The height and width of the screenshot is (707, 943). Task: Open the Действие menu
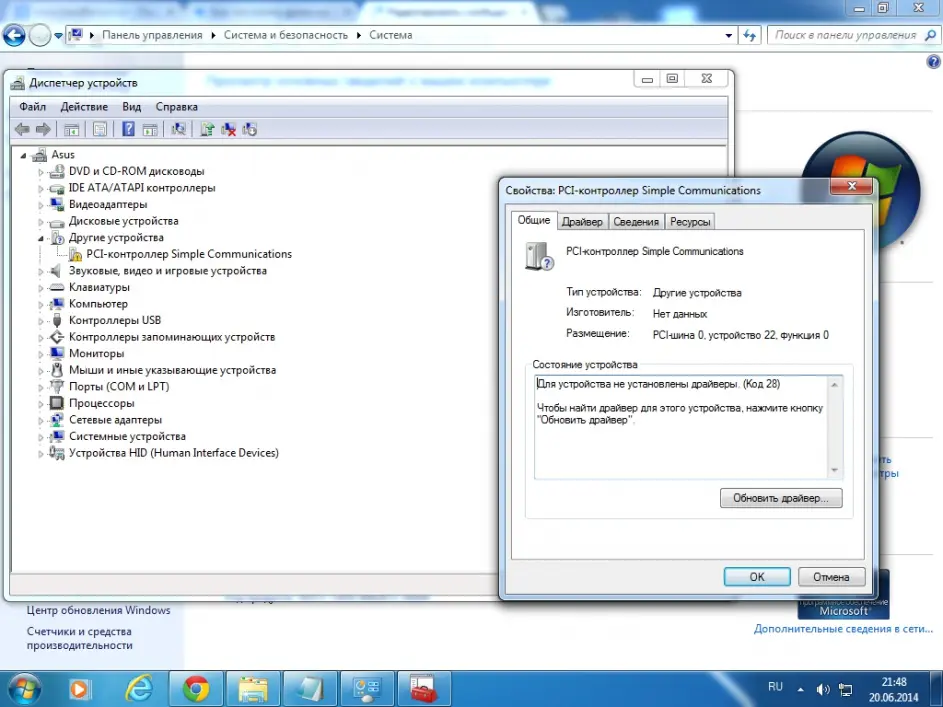click(x=84, y=107)
